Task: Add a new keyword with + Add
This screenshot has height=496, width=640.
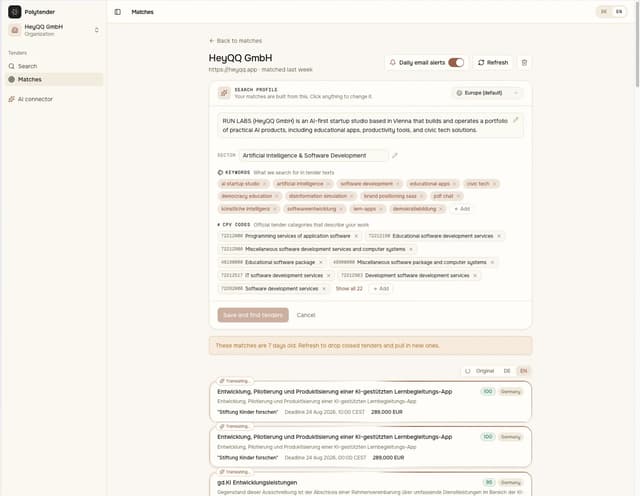Action: [462, 209]
